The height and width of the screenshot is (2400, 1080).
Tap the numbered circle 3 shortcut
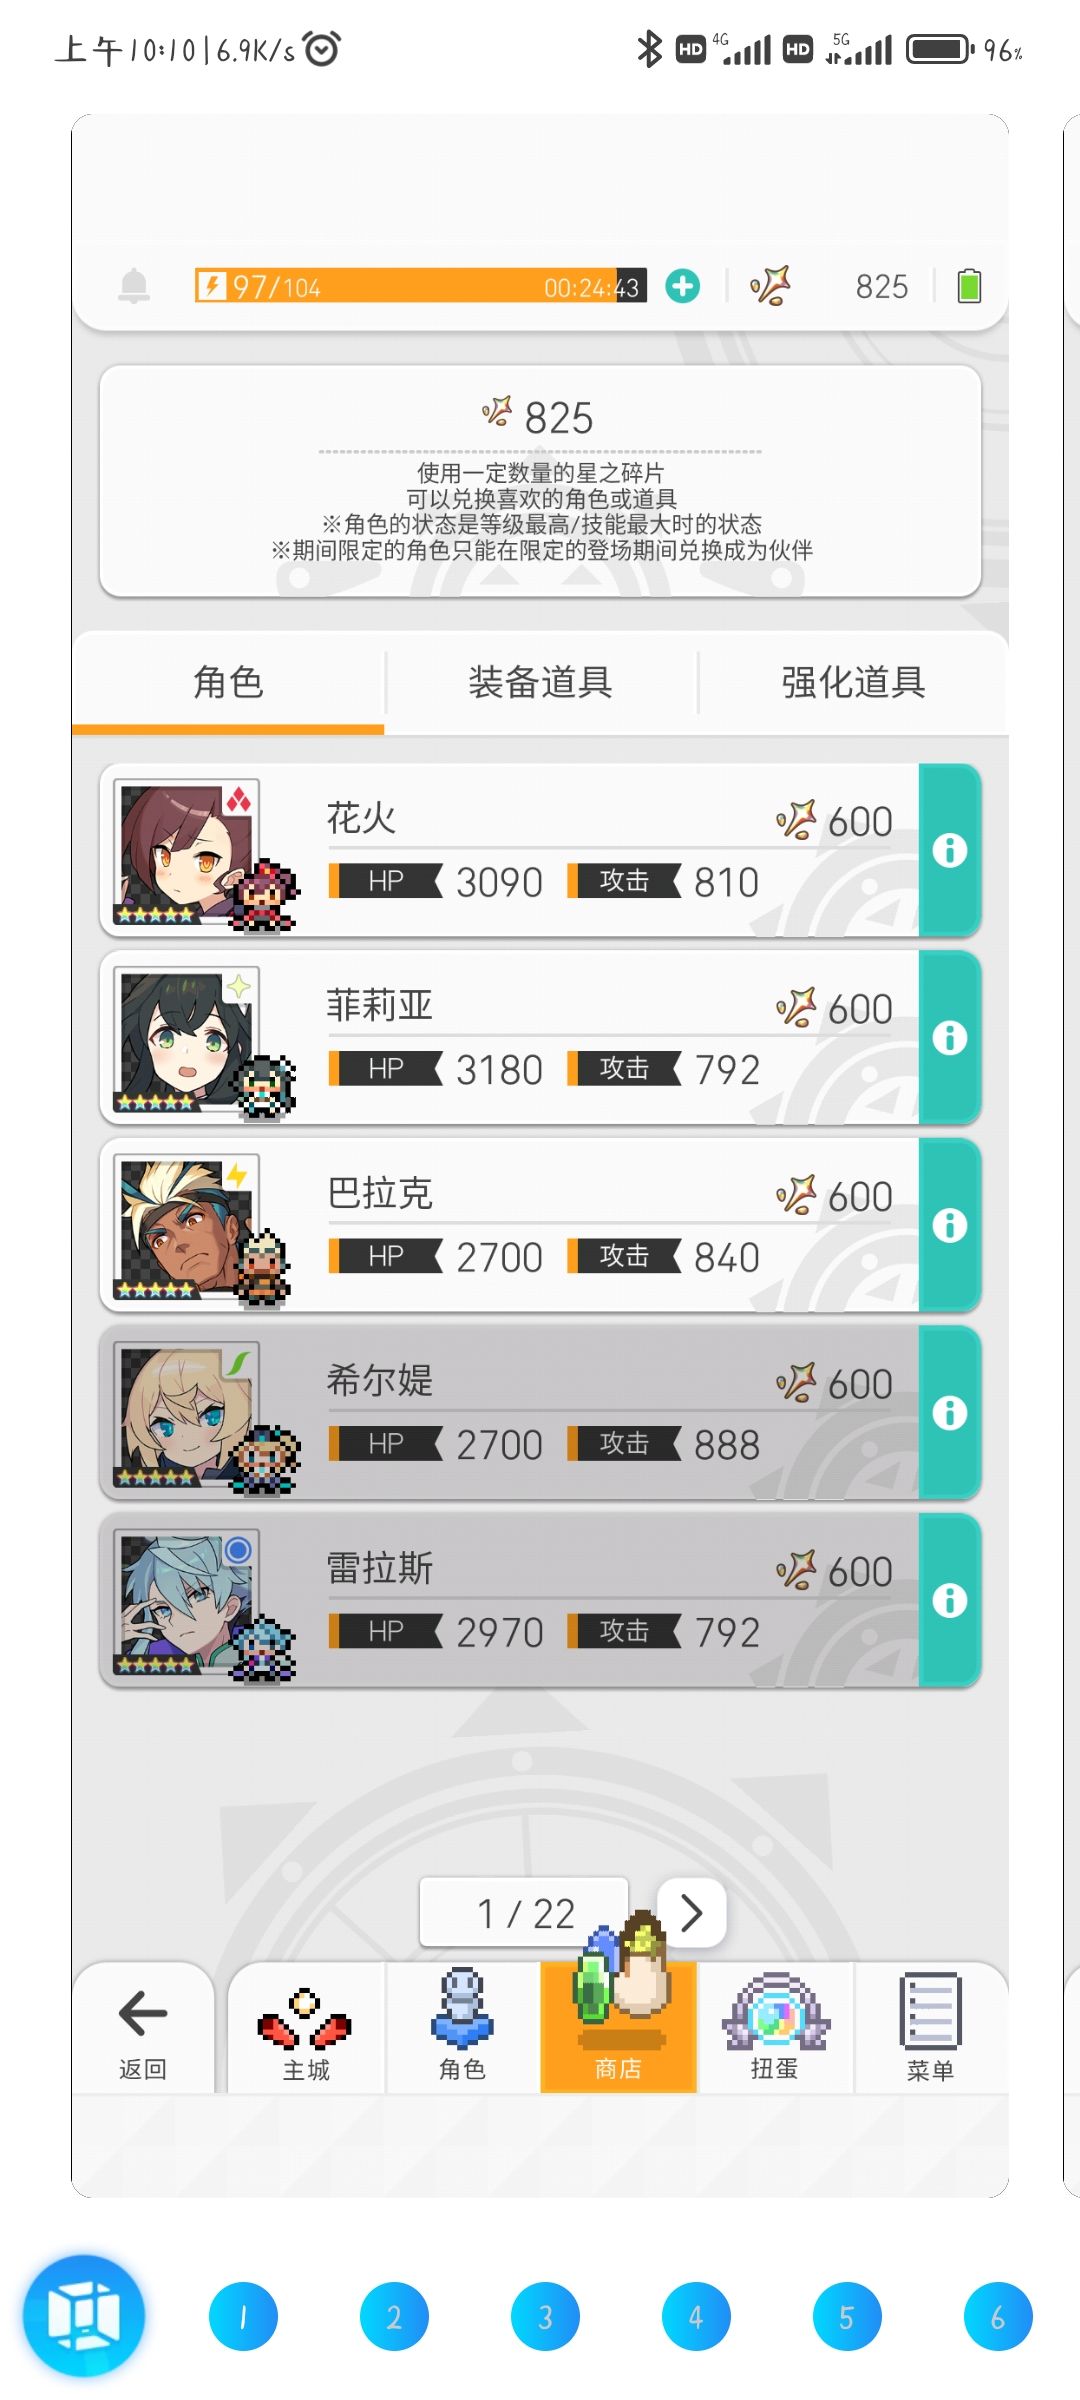pyautogui.click(x=545, y=2316)
